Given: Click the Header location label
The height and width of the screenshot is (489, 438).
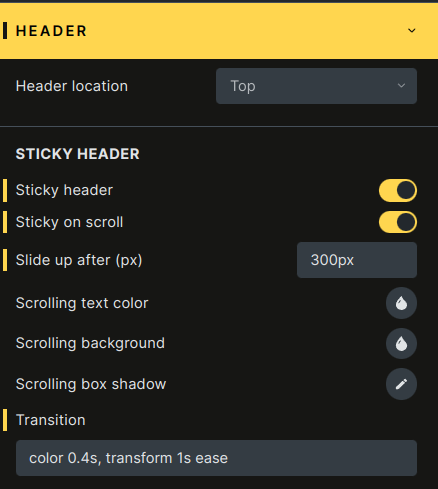Looking at the screenshot, I should tap(72, 86).
